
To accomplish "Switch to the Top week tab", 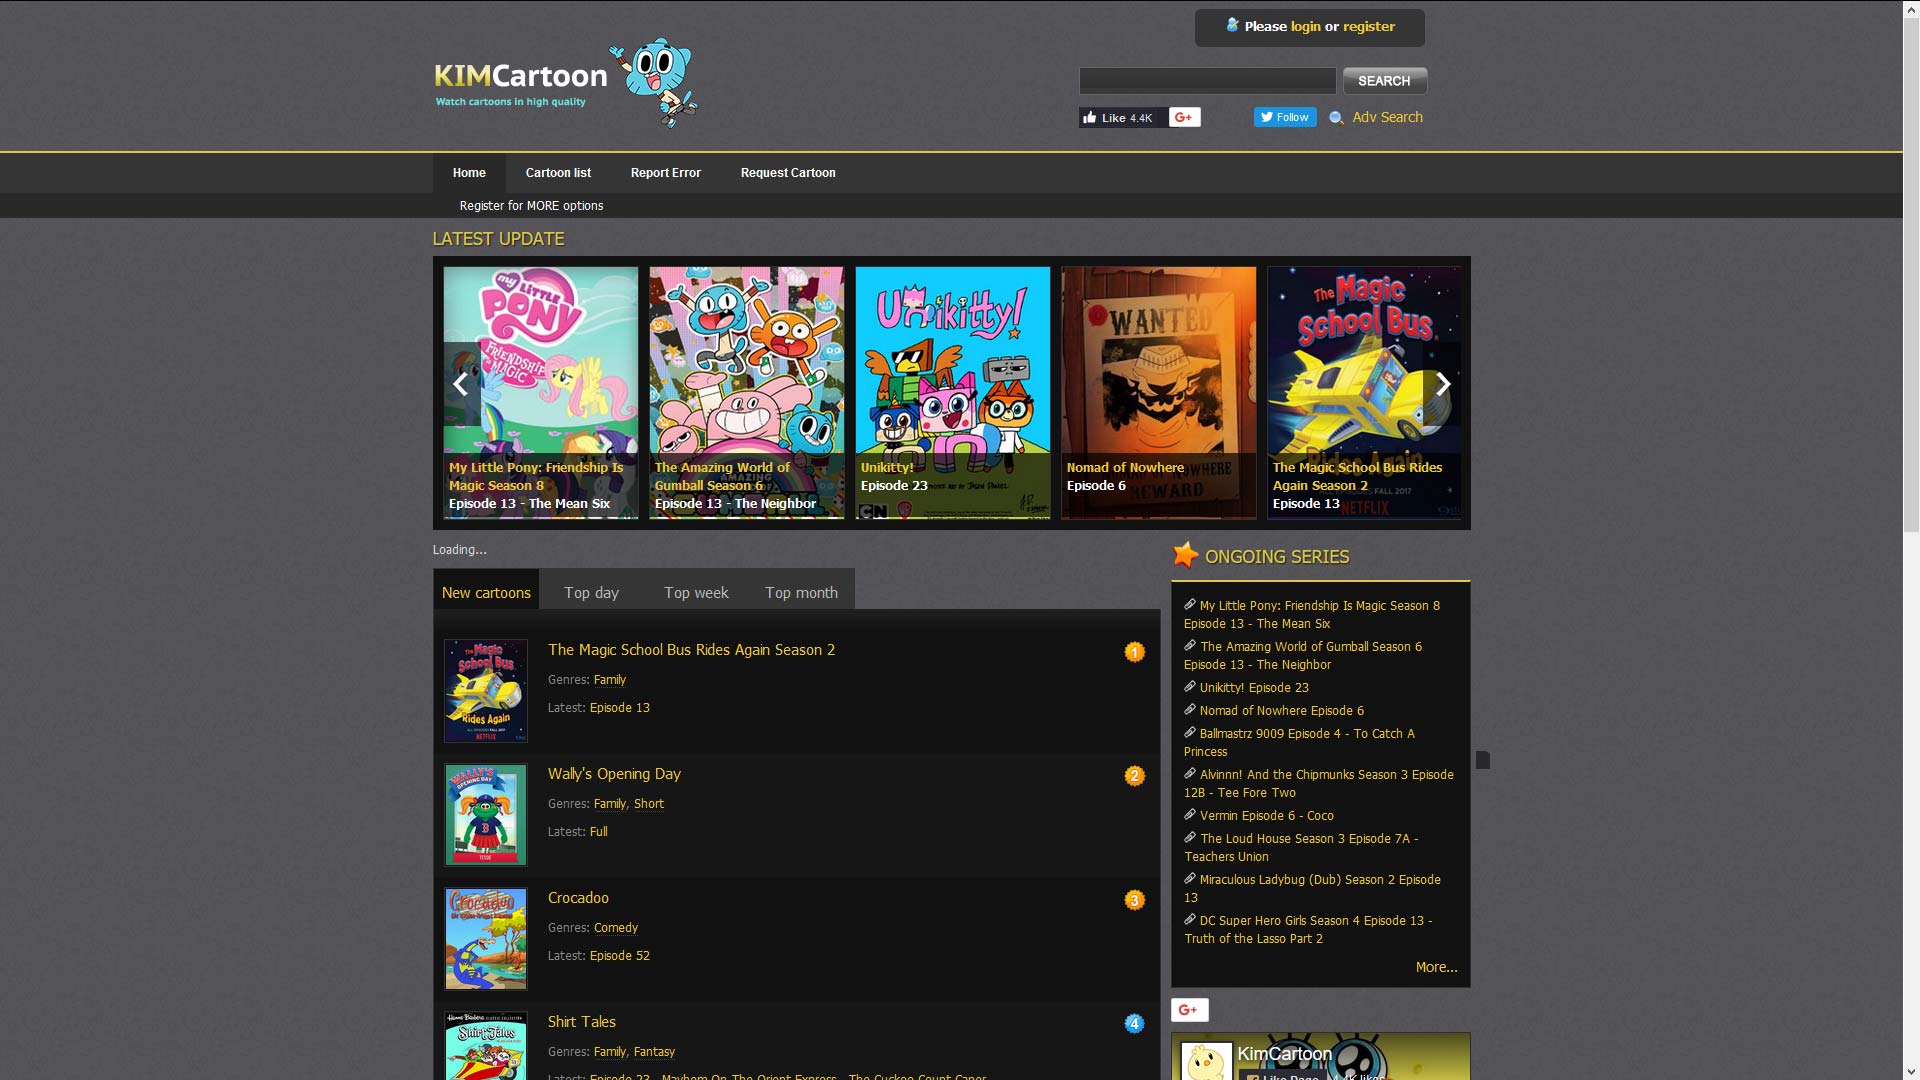I will point(695,592).
